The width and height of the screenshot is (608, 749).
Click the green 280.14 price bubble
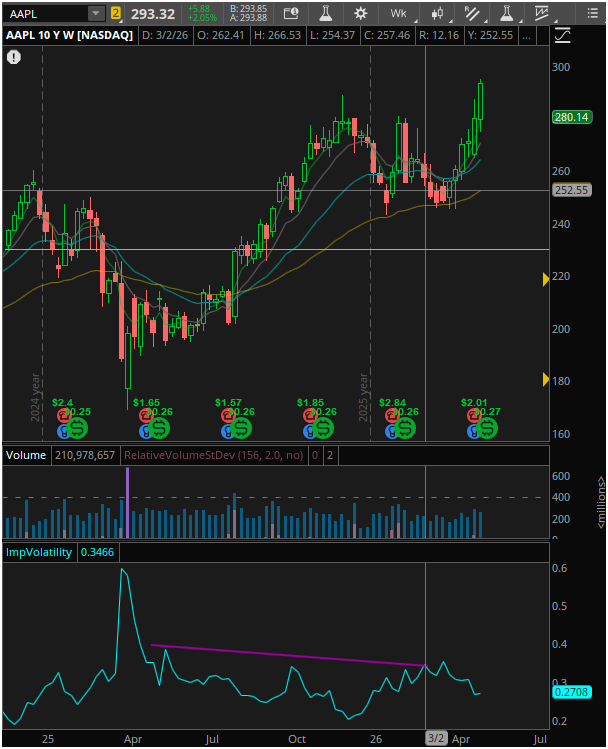click(572, 117)
